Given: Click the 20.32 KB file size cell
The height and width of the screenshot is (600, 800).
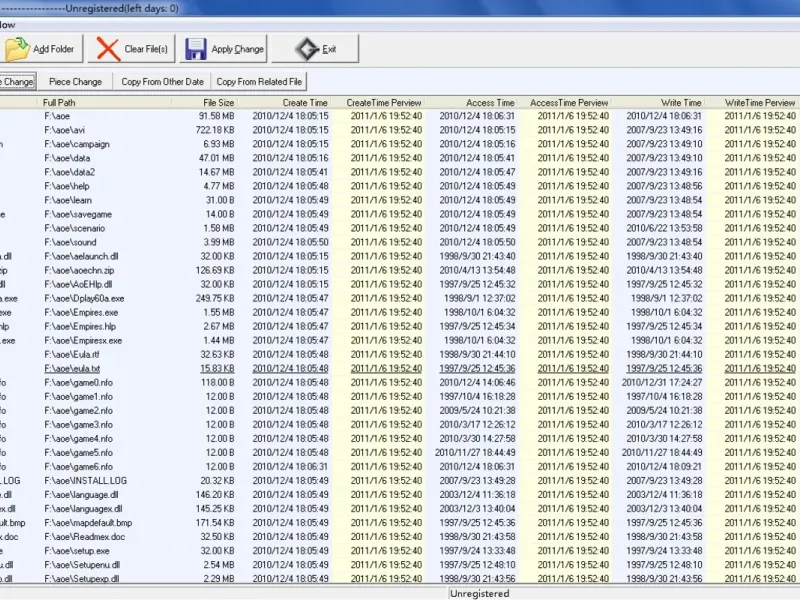Looking at the screenshot, I should (217, 481).
